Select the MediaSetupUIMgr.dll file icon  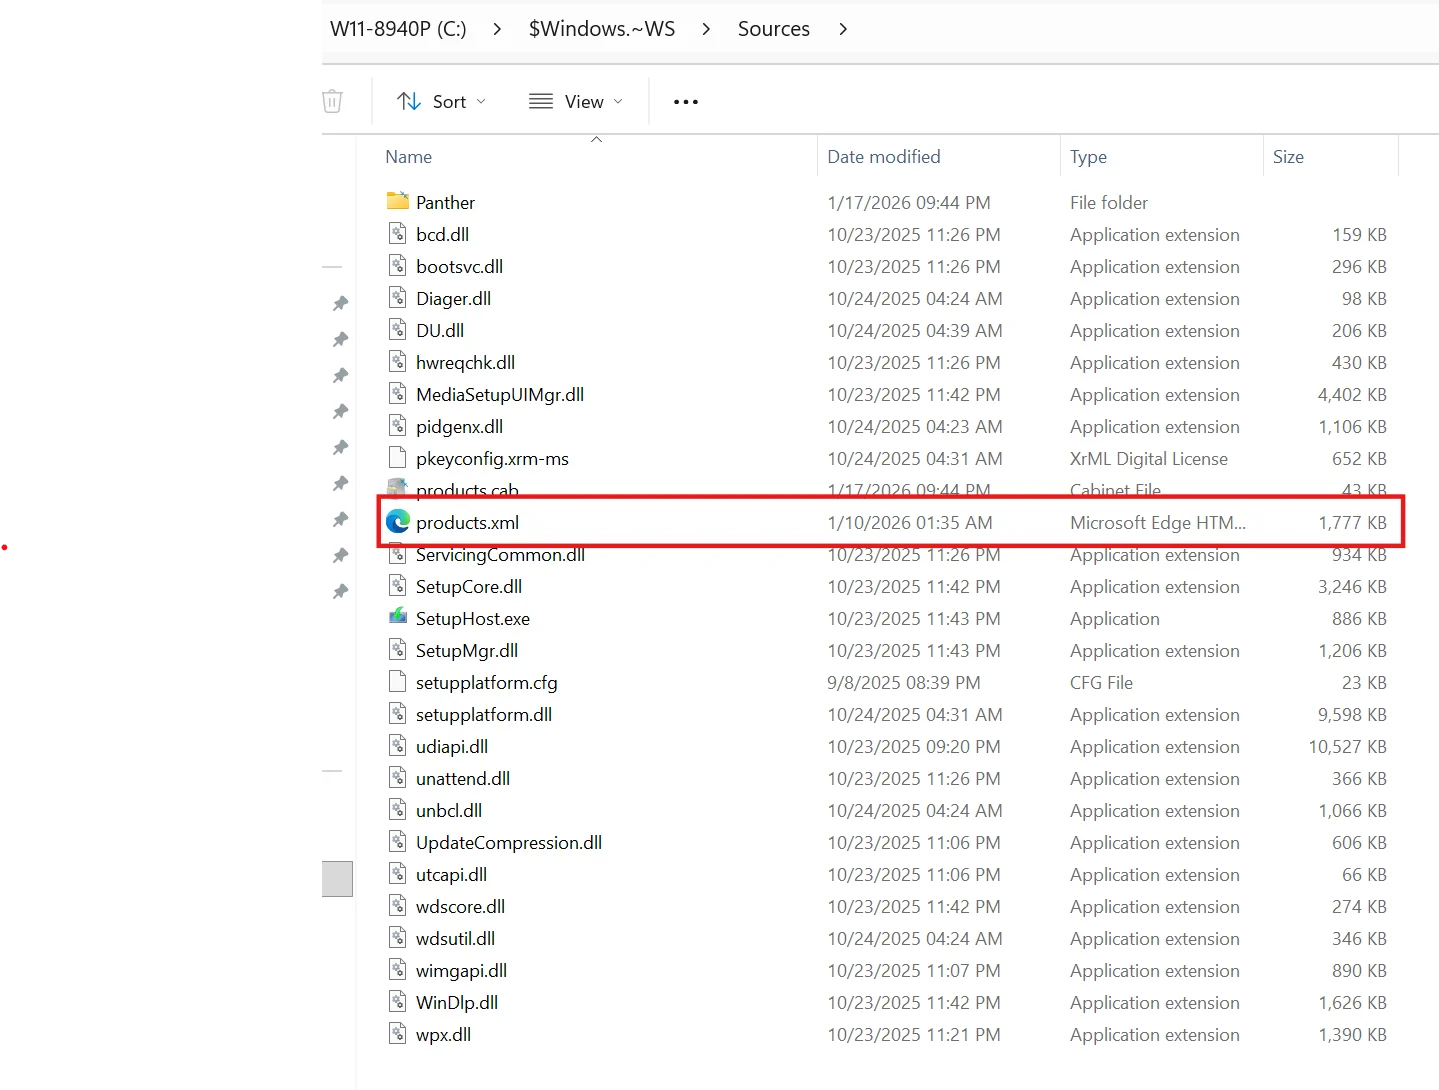pos(398,394)
